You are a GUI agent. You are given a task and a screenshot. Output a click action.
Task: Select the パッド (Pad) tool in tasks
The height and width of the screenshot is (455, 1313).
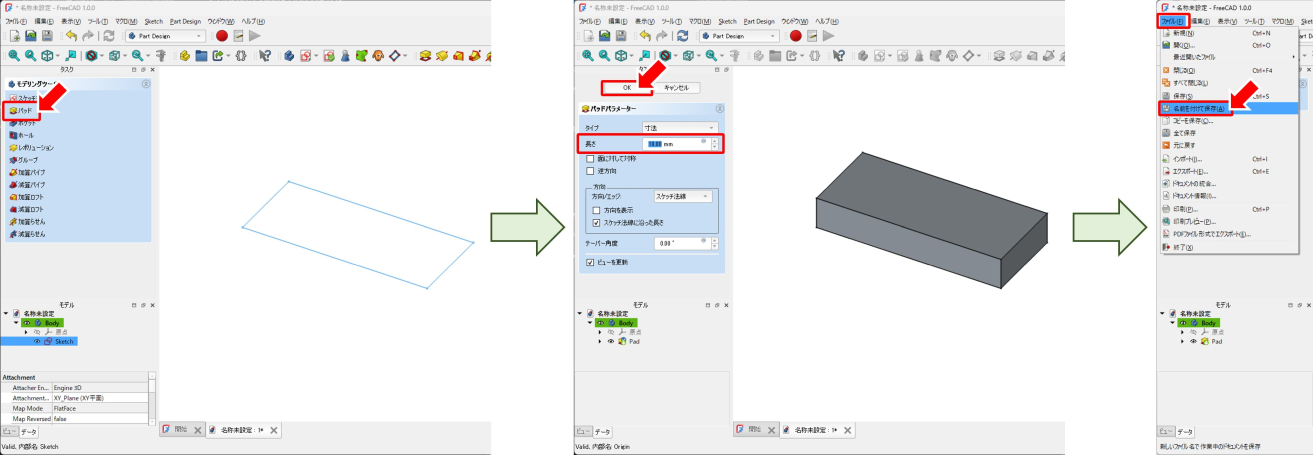[x=27, y=110]
